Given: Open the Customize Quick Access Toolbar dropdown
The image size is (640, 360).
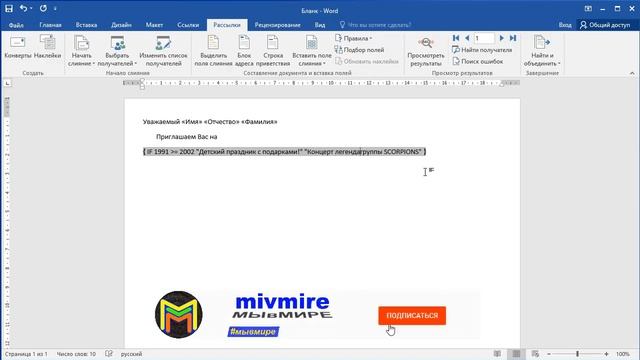Looking at the screenshot, I should pyautogui.click(x=55, y=9).
